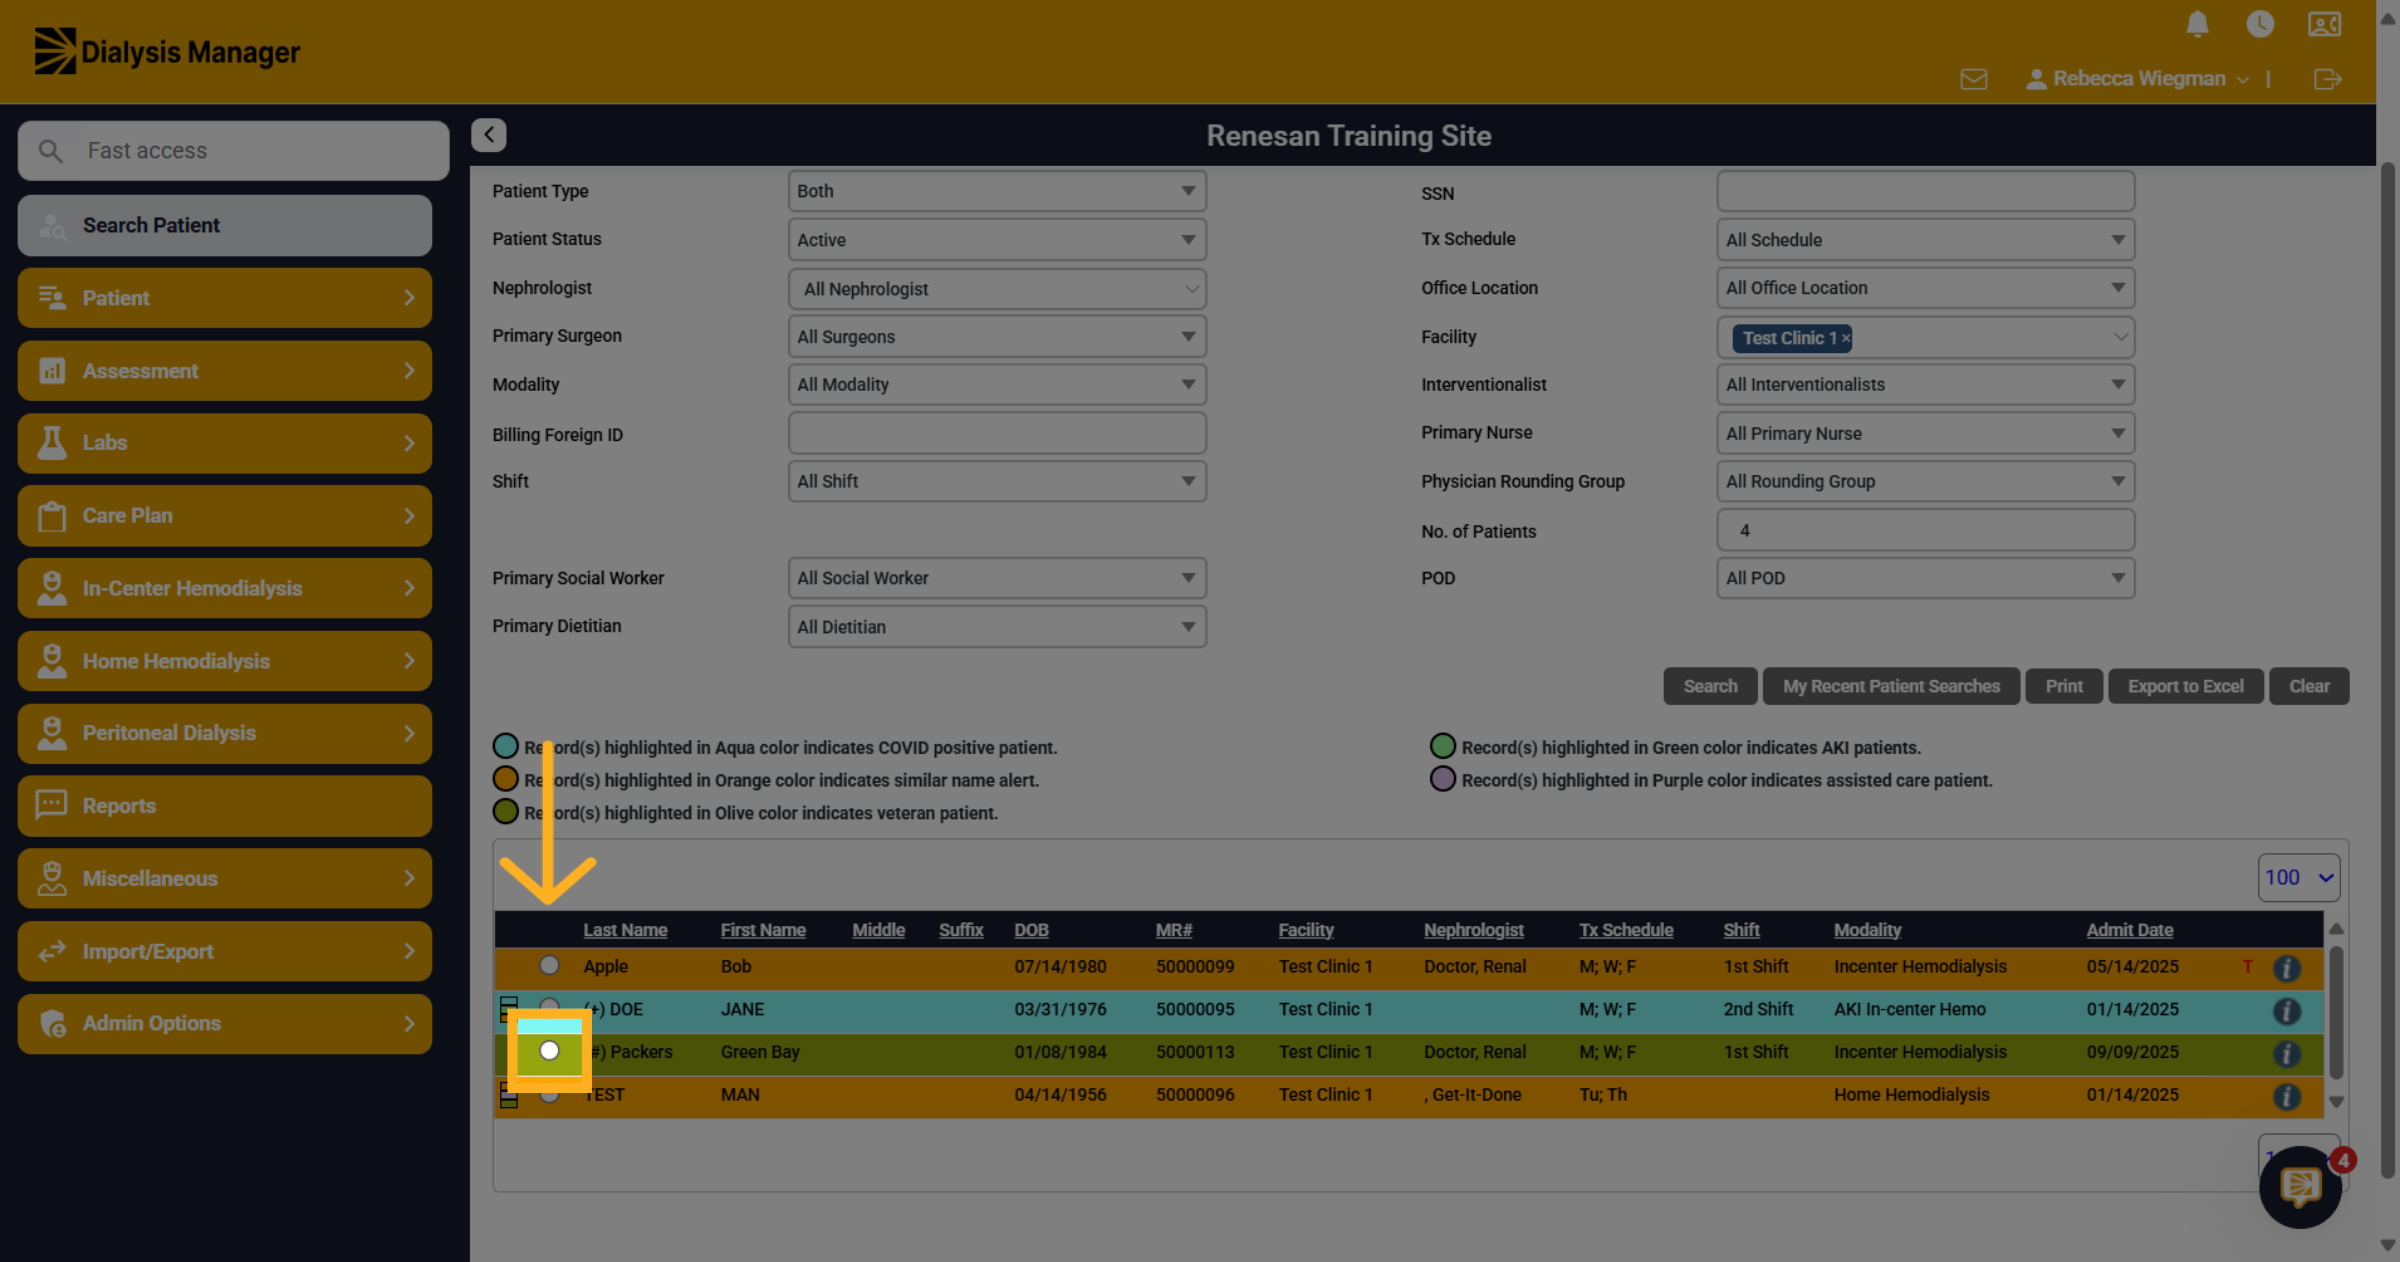
Task: Open the notifications bell icon
Action: click(x=2197, y=24)
